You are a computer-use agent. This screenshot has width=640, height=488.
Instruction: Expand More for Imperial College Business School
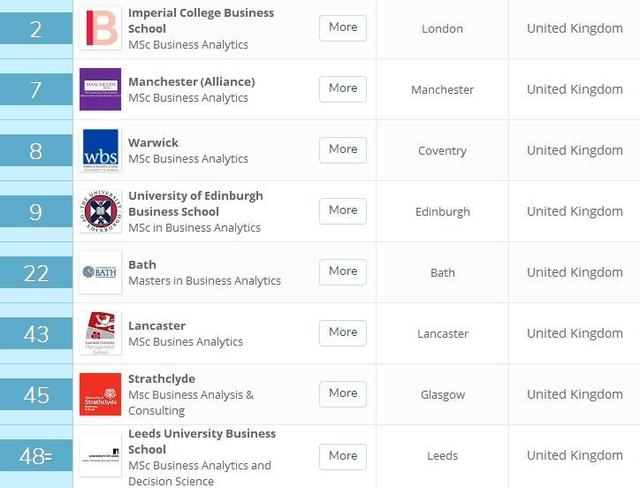click(x=342, y=28)
